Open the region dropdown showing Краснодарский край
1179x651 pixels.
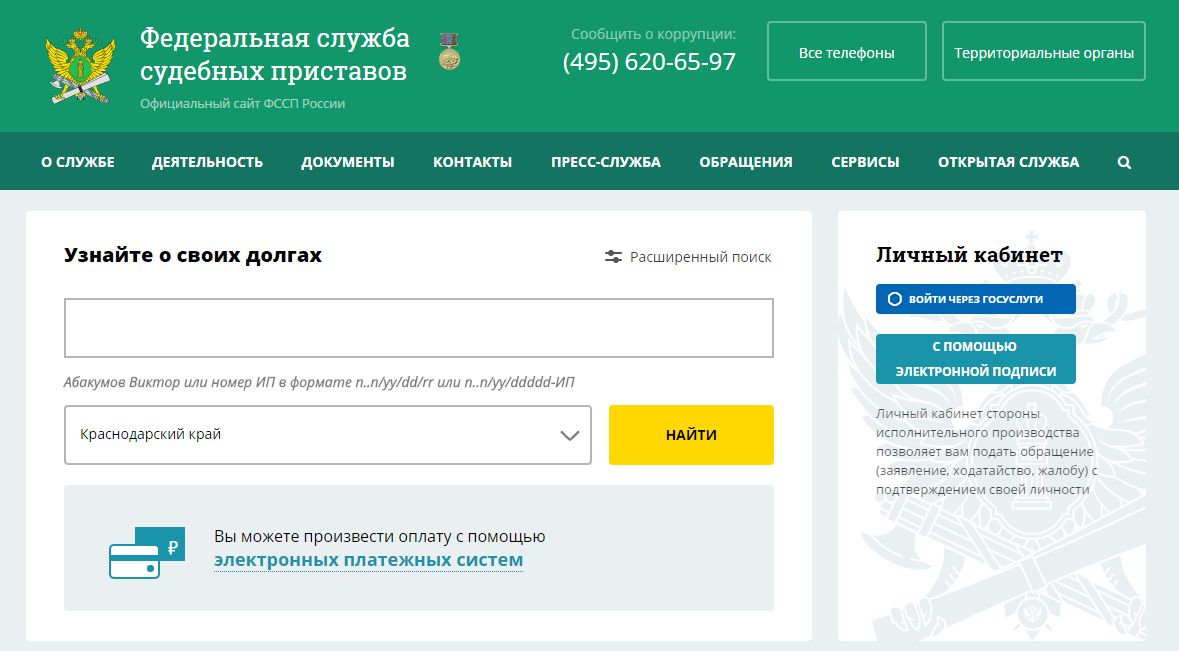tap(328, 435)
